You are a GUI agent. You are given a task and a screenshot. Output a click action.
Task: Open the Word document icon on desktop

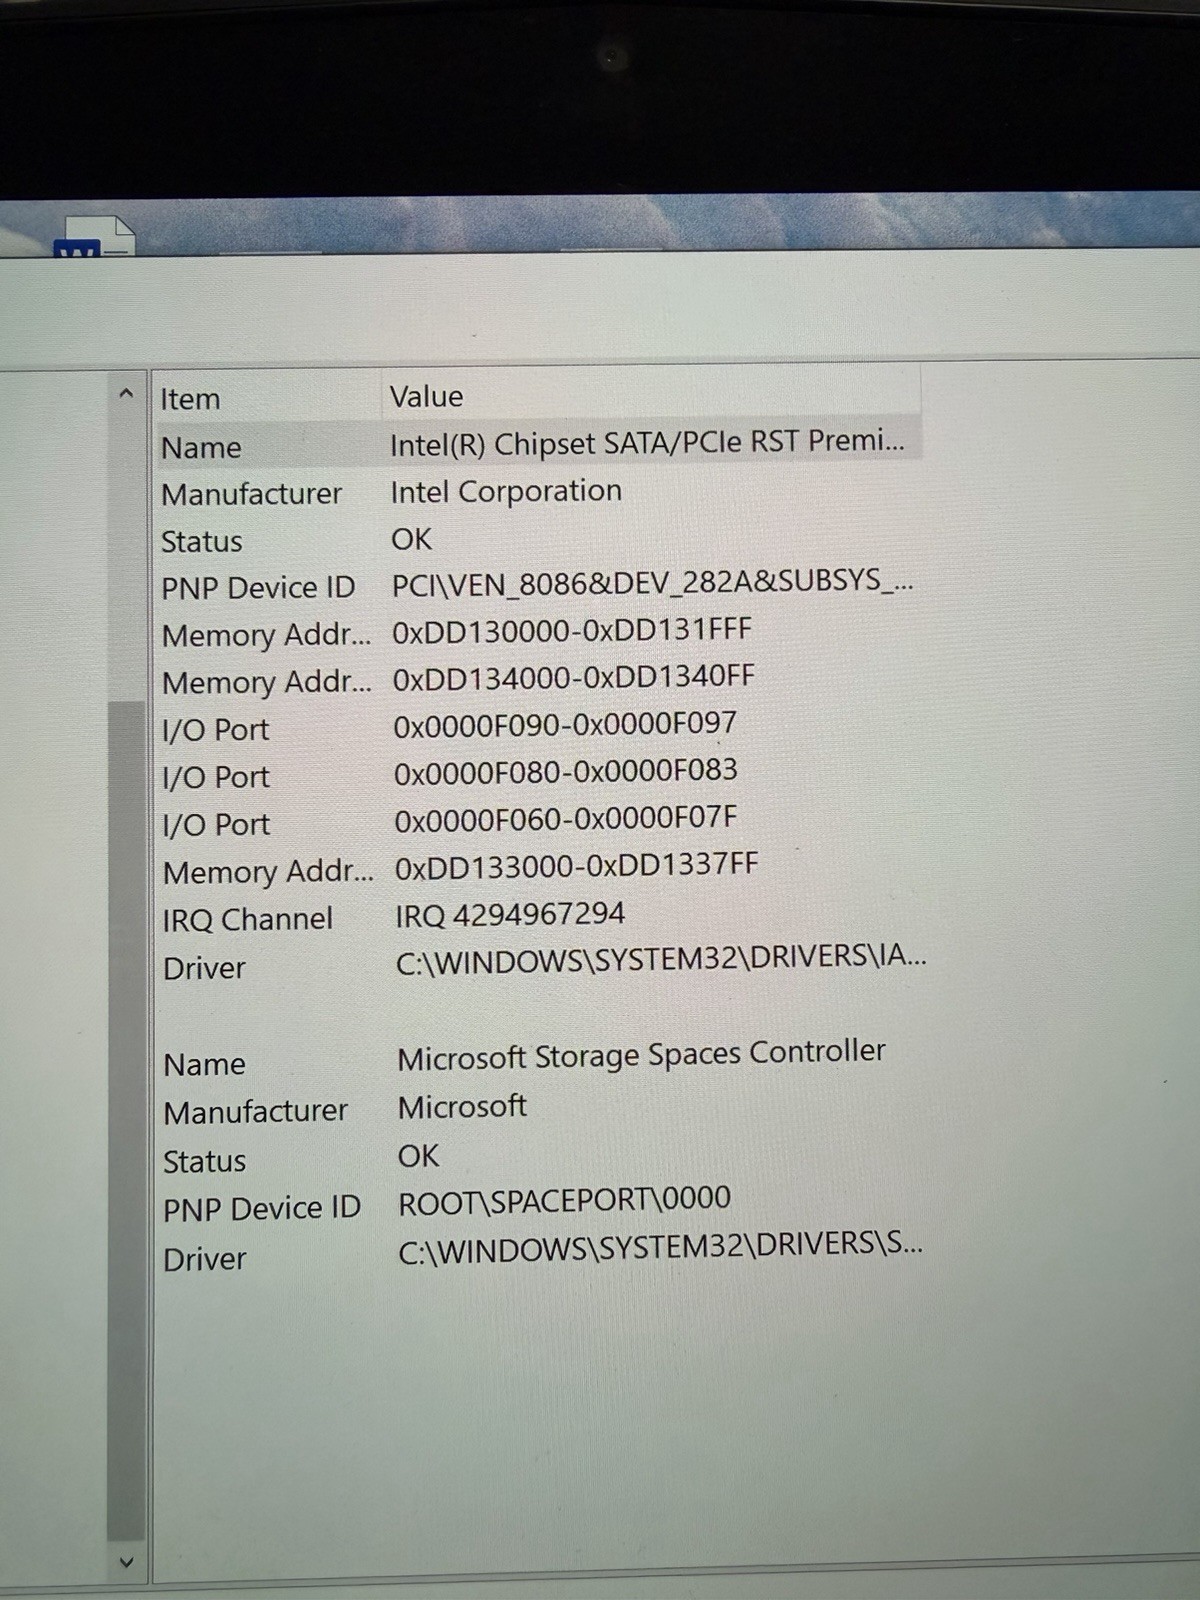tap(94, 236)
